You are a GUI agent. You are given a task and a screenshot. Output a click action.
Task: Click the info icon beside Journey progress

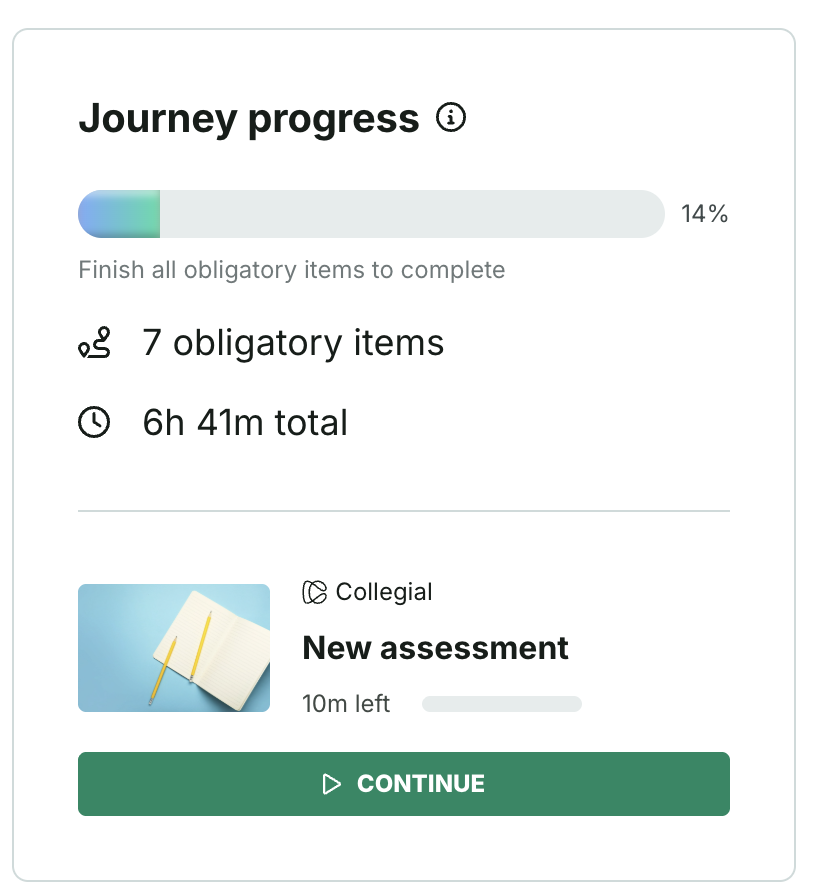tap(451, 118)
